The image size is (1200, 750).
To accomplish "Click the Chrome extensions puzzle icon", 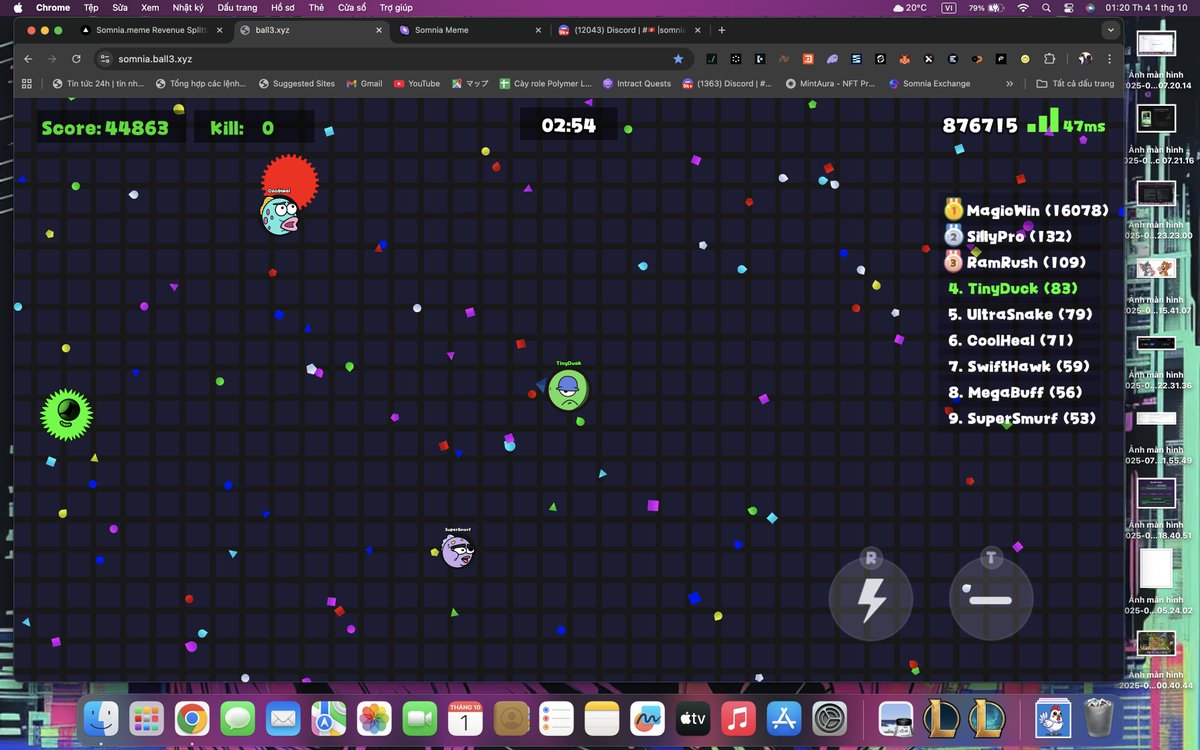I will click(x=1048, y=58).
